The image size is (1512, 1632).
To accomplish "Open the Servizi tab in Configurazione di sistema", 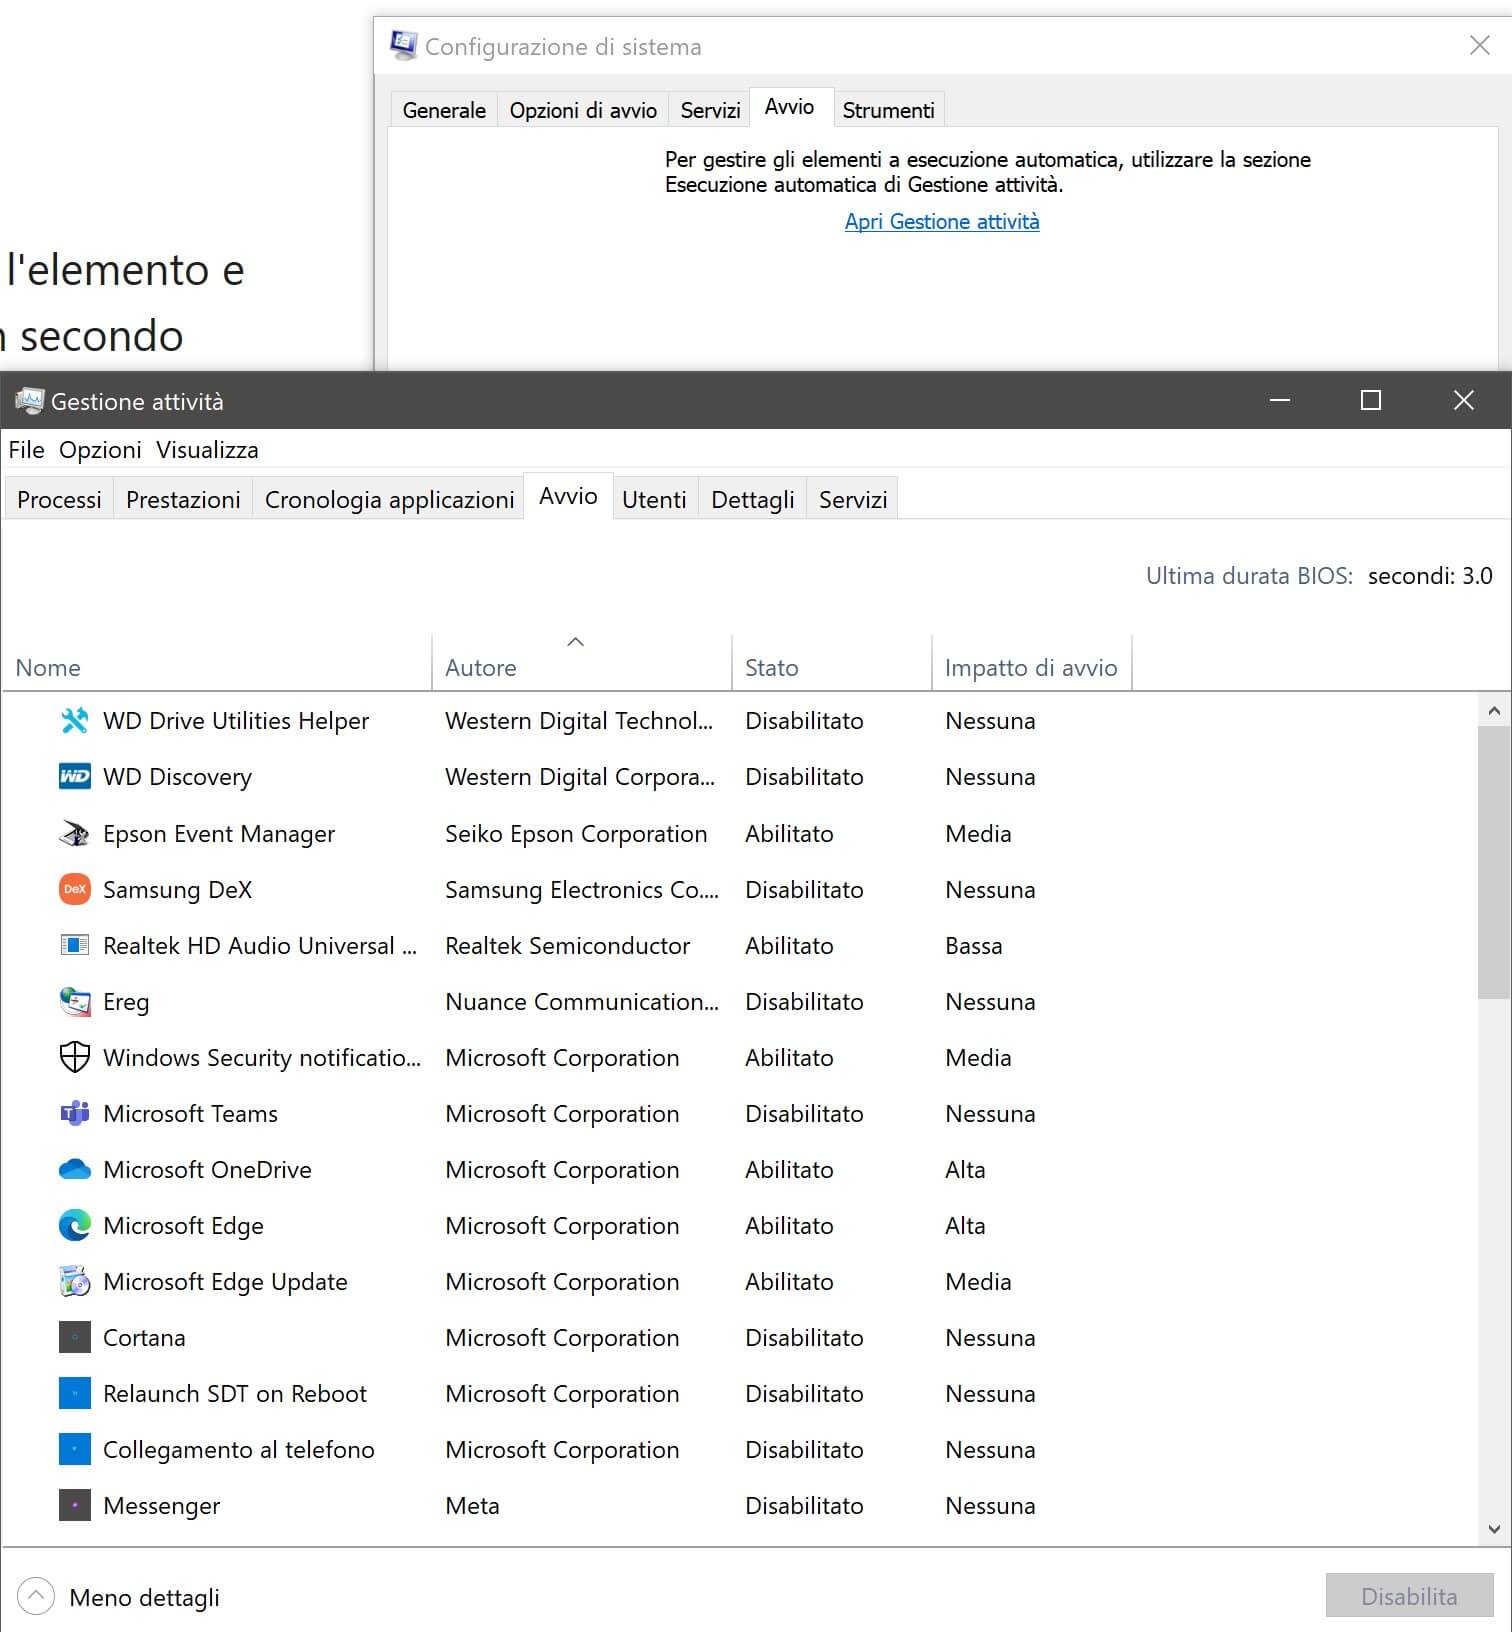I will pos(710,110).
